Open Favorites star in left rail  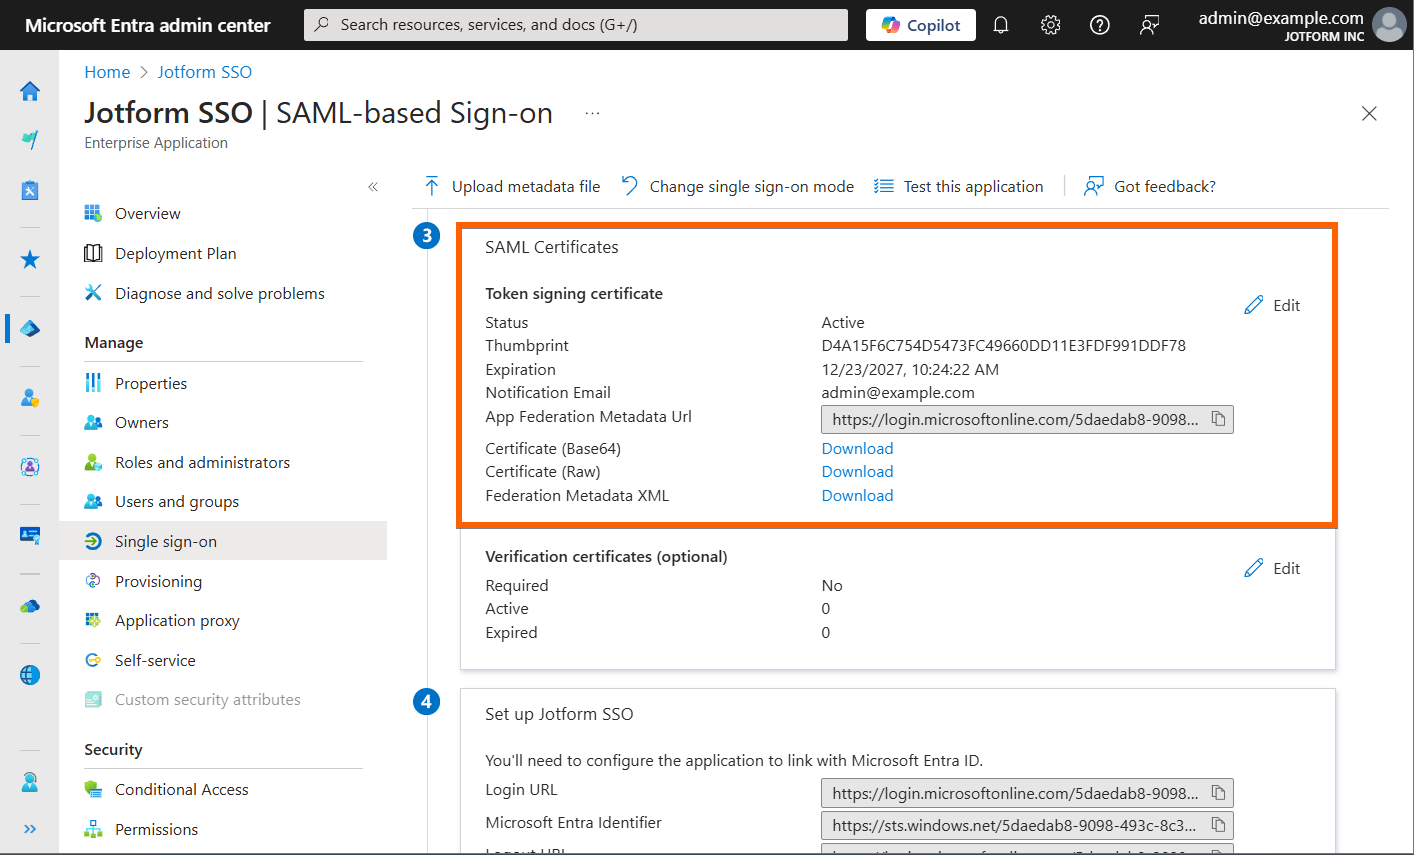30,260
